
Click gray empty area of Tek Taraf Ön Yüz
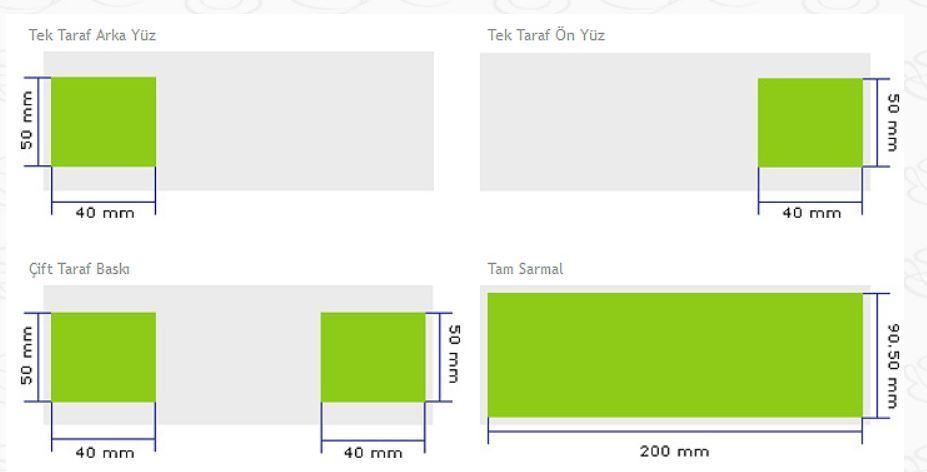(x=618, y=122)
